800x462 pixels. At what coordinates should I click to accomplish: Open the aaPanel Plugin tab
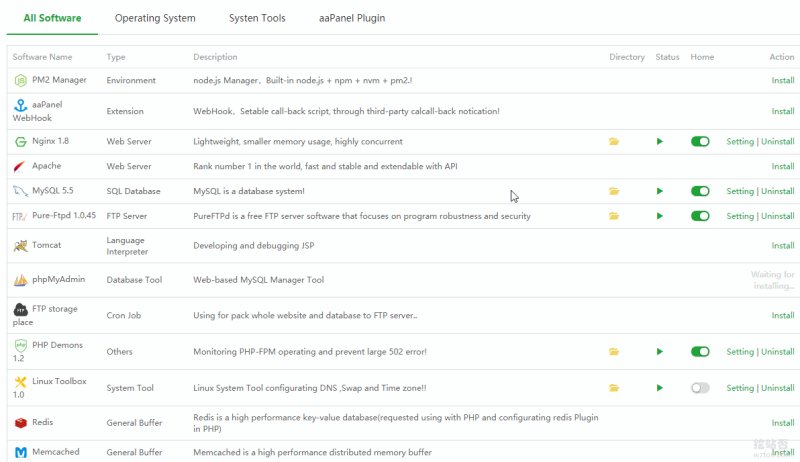[352, 18]
